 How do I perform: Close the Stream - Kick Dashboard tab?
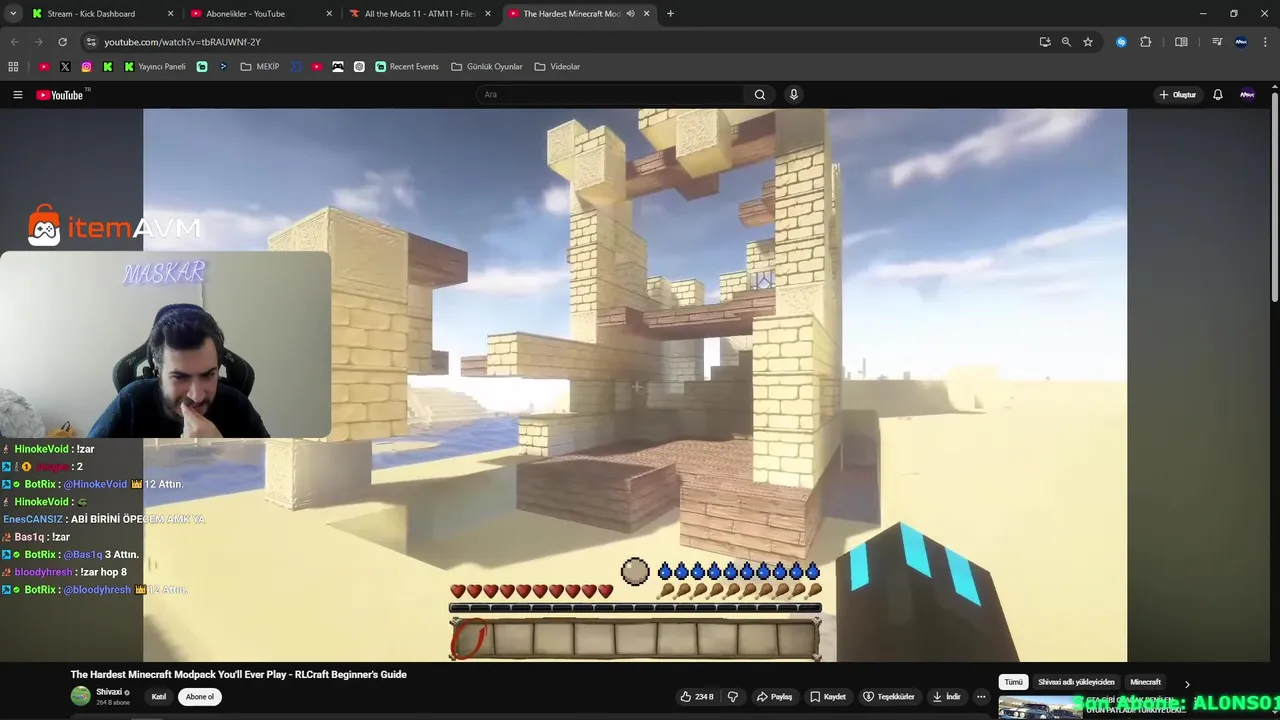pyautogui.click(x=170, y=14)
